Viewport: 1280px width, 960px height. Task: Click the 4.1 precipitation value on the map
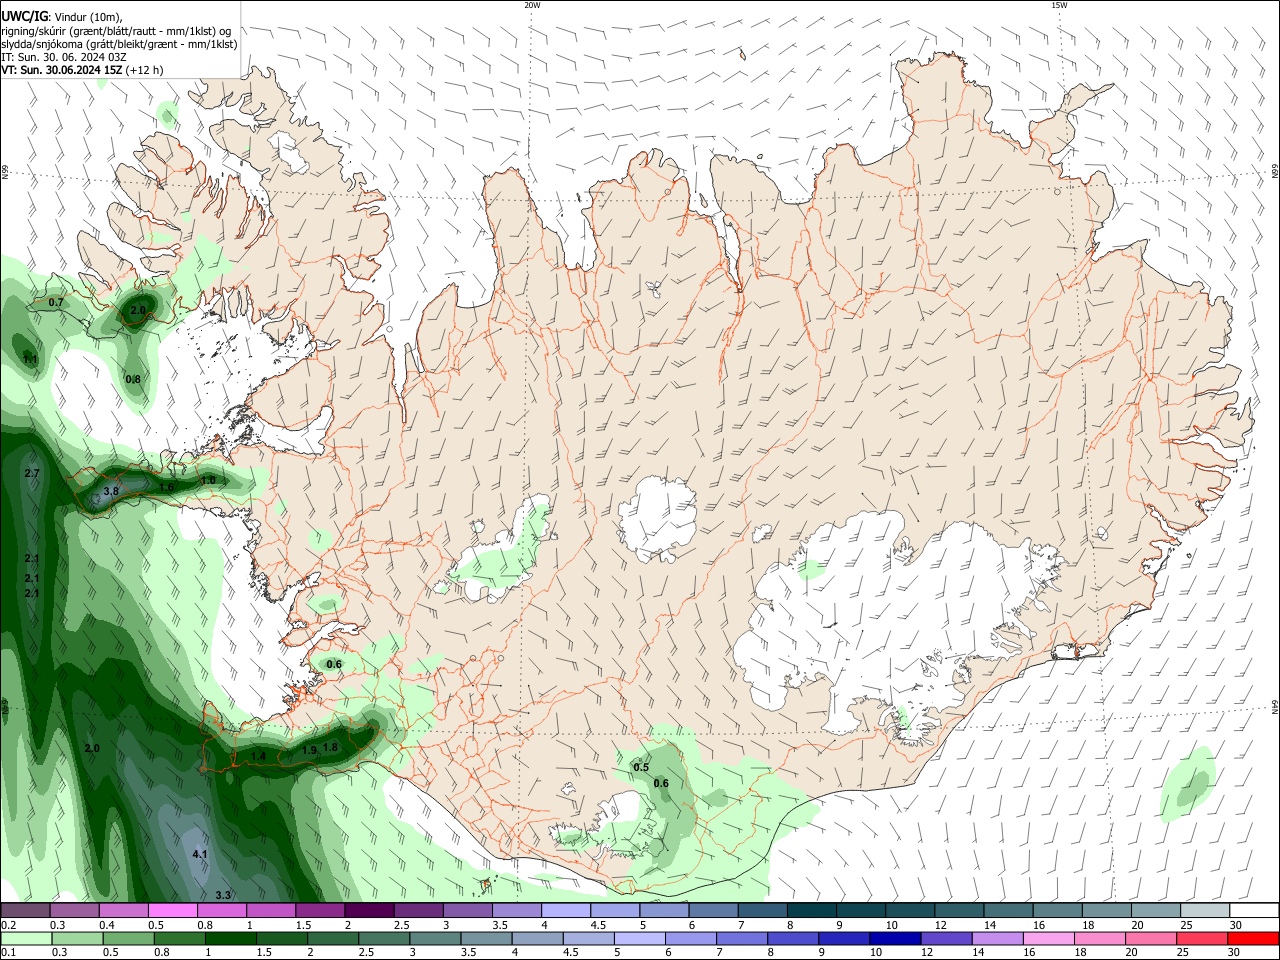point(200,854)
